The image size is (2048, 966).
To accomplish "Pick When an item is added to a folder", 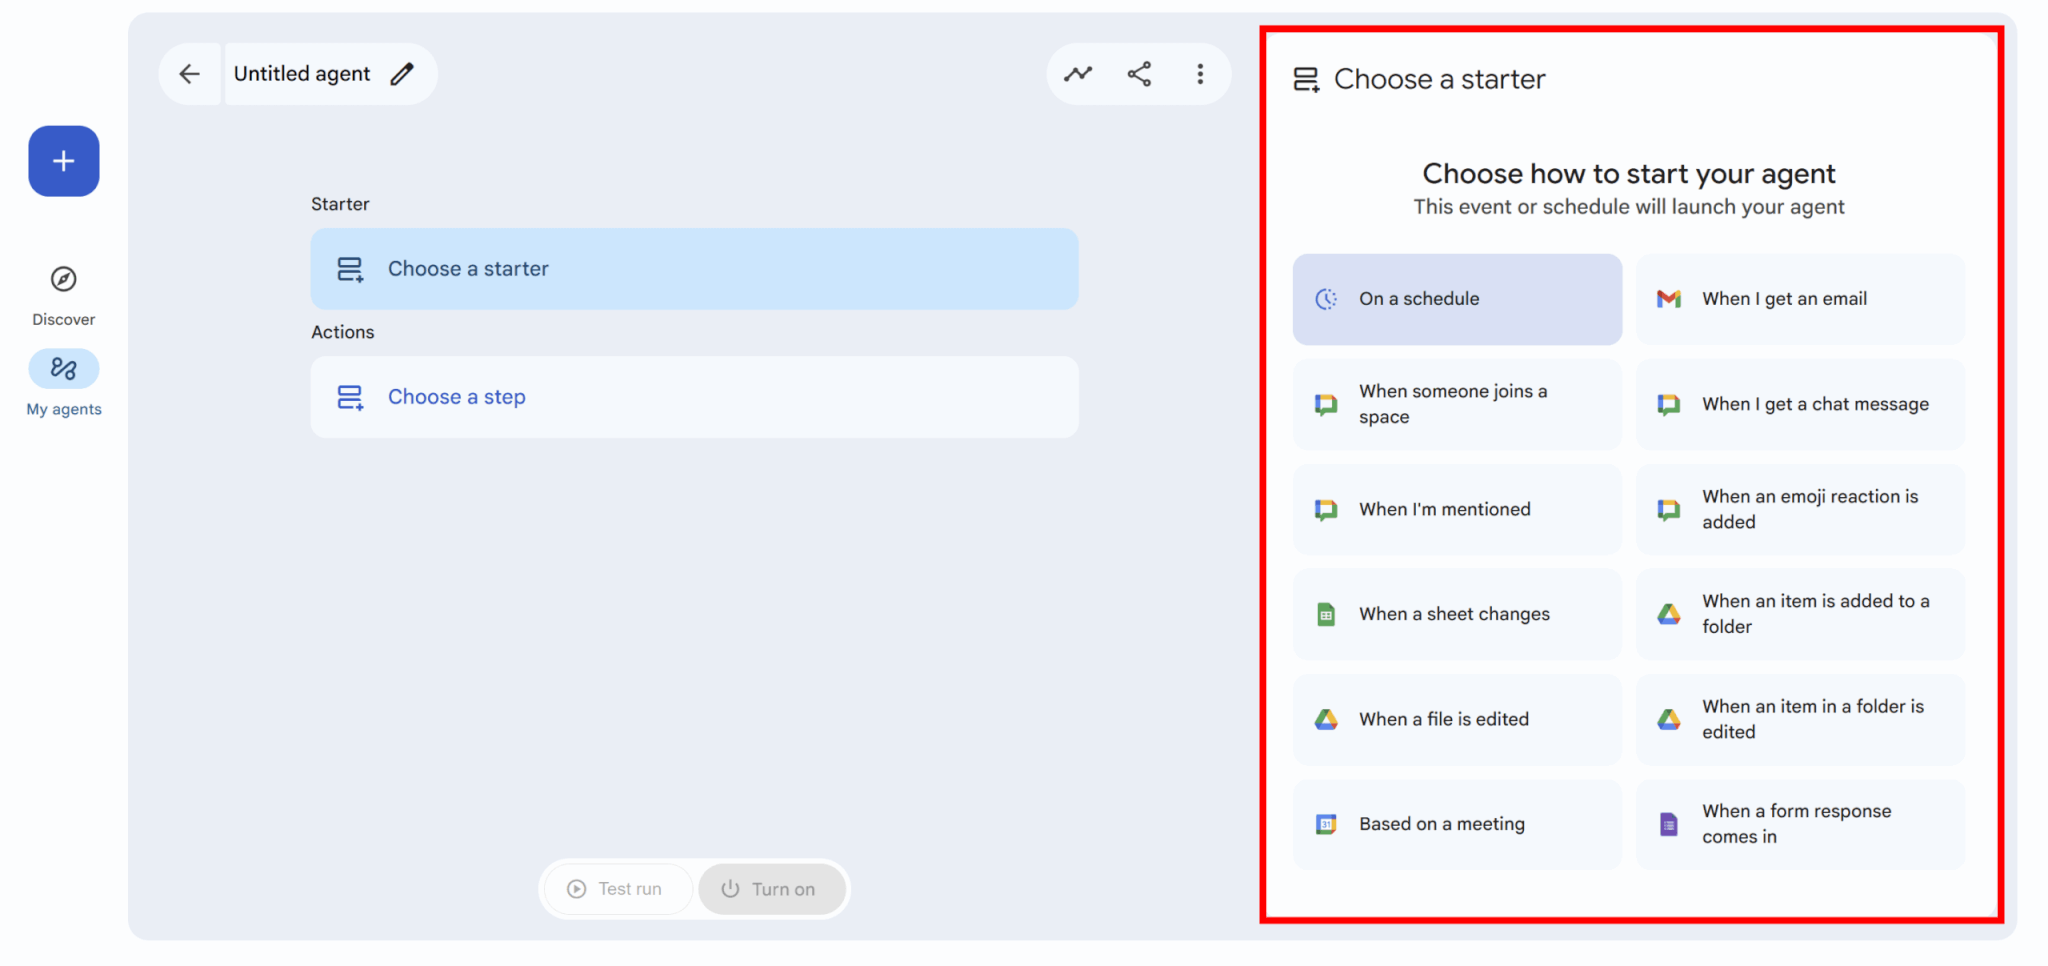I will coord(1800,614).
